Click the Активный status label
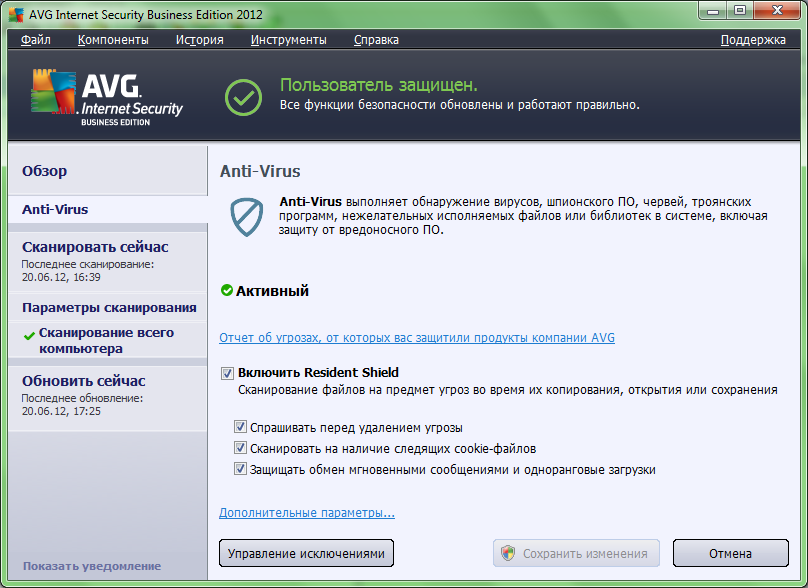Image resolution: width=808 pixels, height=588 pixels. tap(272, 291)
